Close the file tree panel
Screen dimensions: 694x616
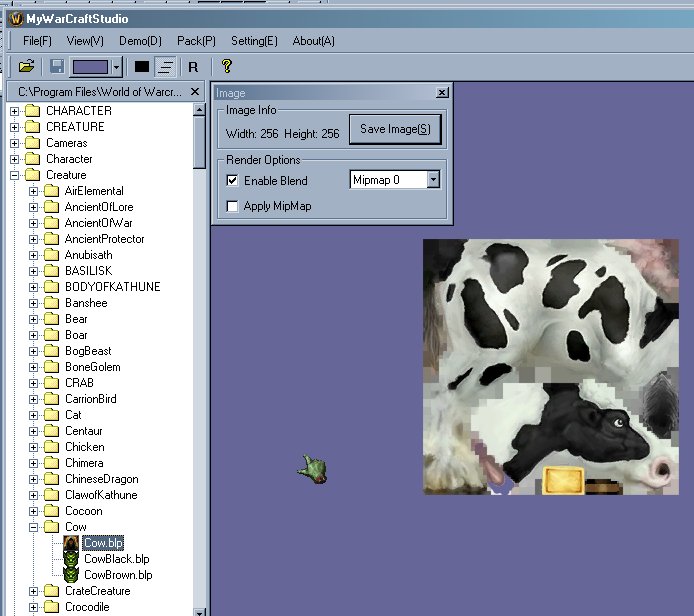(x=194, y=92)
